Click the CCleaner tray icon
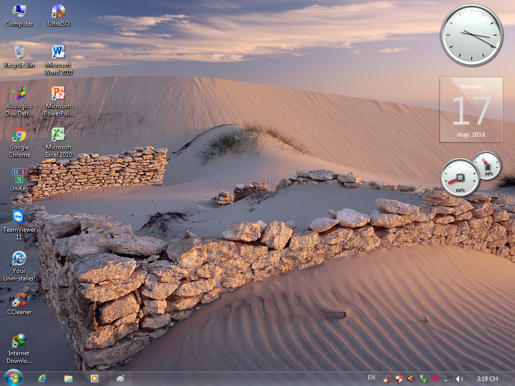Image resolution: width=515 pixels, height=386 pixels. pyautogui.click(x=387, y=379)
